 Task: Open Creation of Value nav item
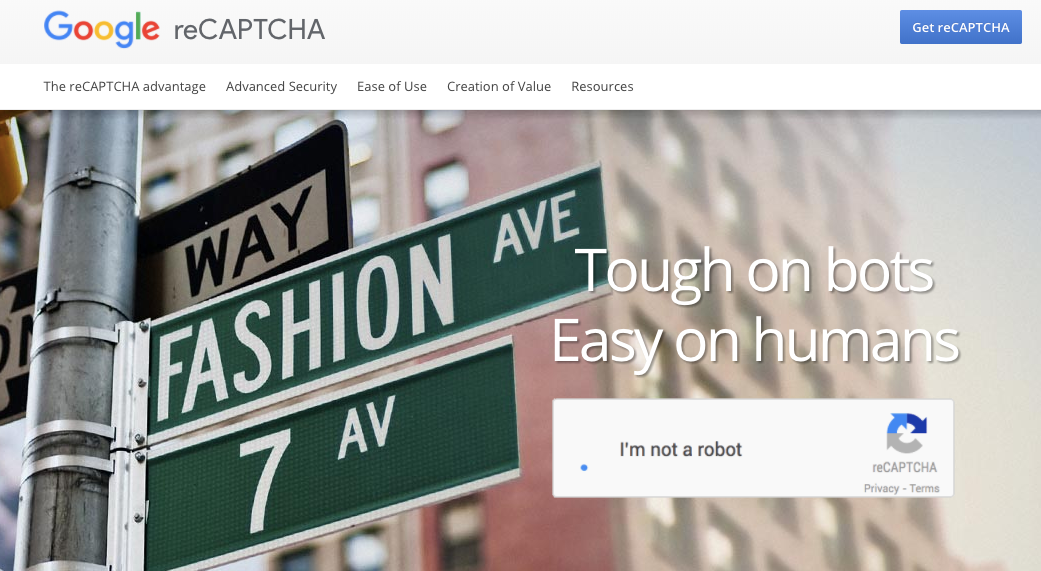(499, 86)
